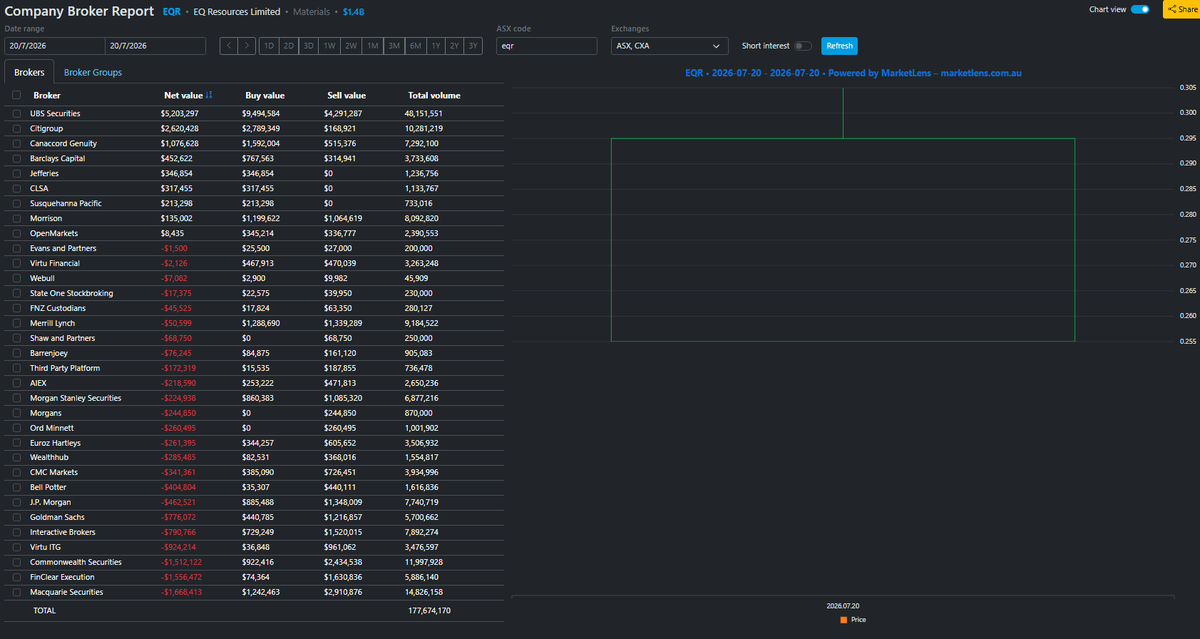Sort by Buy value column header
The width and height of the screenshot is (1200, 639).
click(265, 96)
